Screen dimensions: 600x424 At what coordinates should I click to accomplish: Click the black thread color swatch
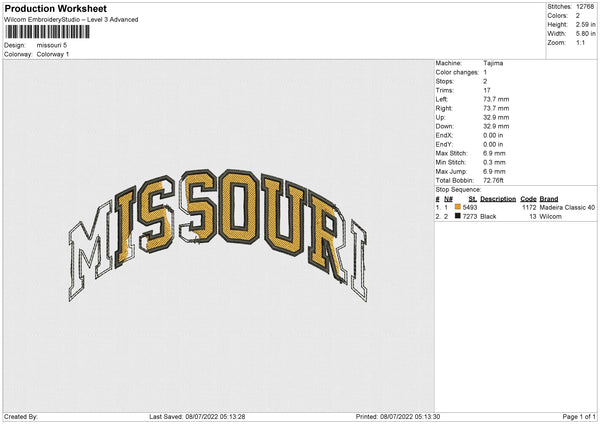pyautogui.click(x=458, y=216)
